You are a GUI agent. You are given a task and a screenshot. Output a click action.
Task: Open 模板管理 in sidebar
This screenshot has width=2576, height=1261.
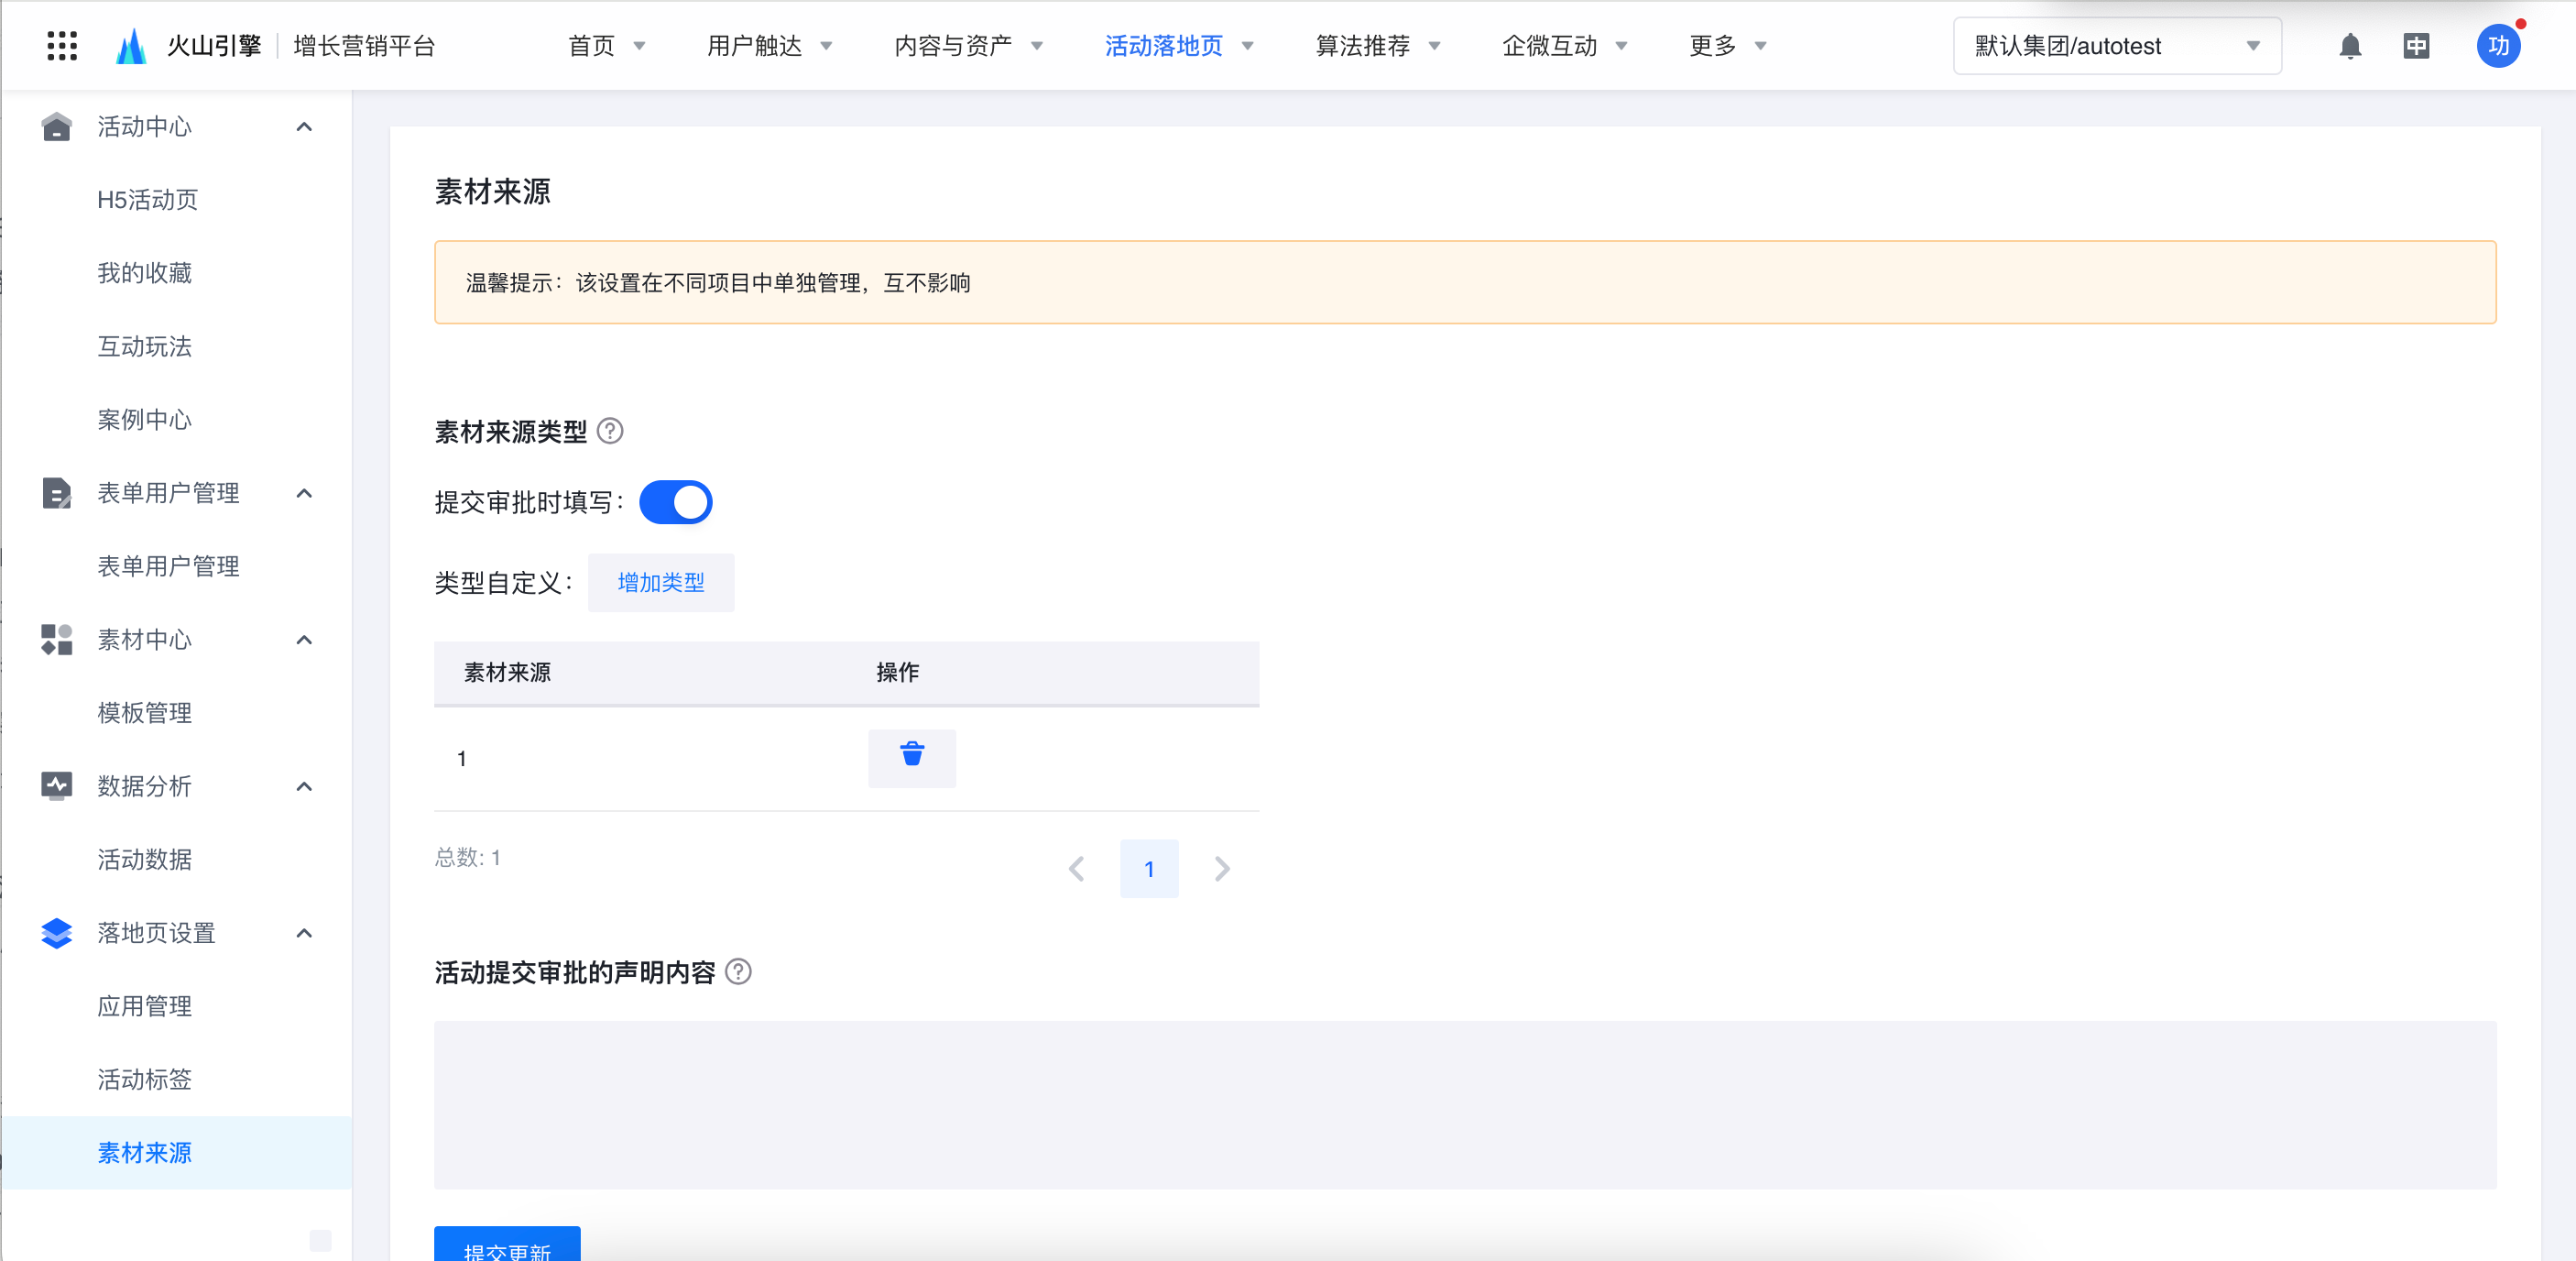[x=144, y=713]
